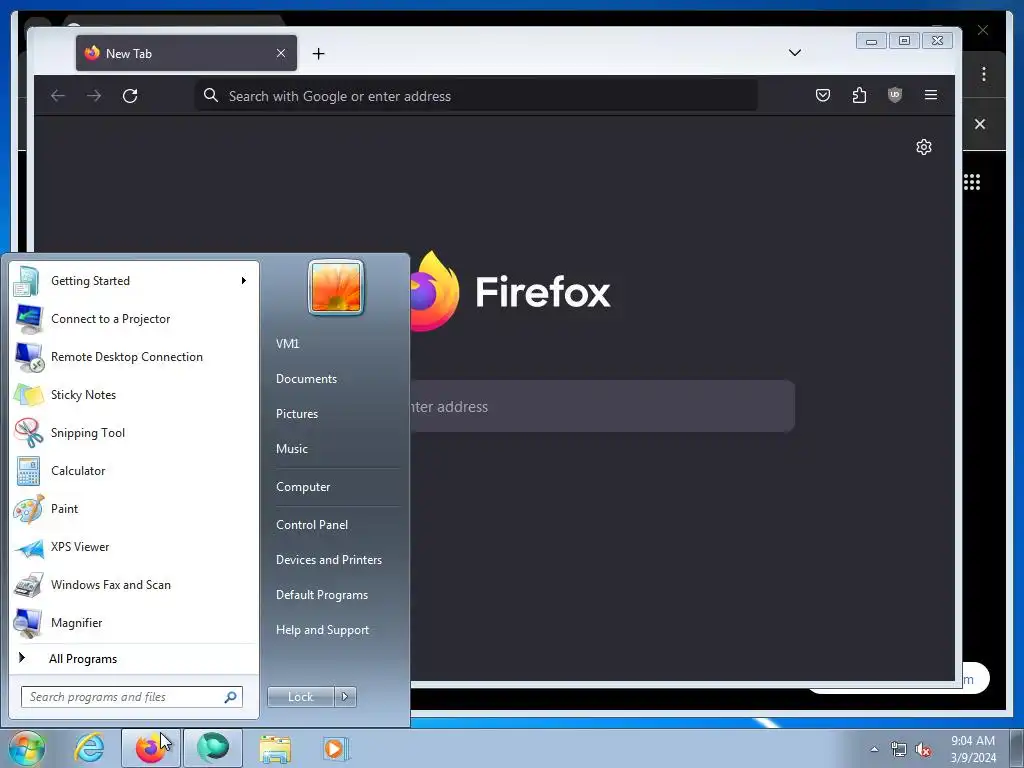
Task: Open Paint from Start menu
Action: [134, 509]
